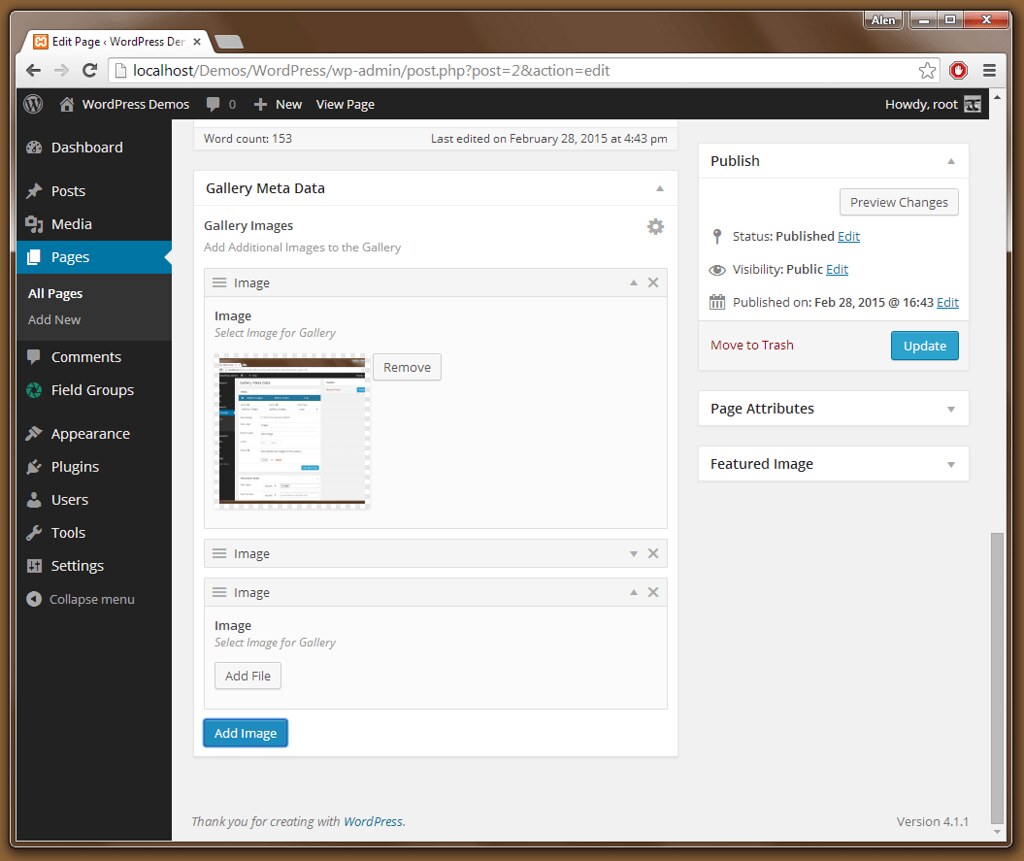
Task: Open the WordPress Demos site home link
Action: 124,105
